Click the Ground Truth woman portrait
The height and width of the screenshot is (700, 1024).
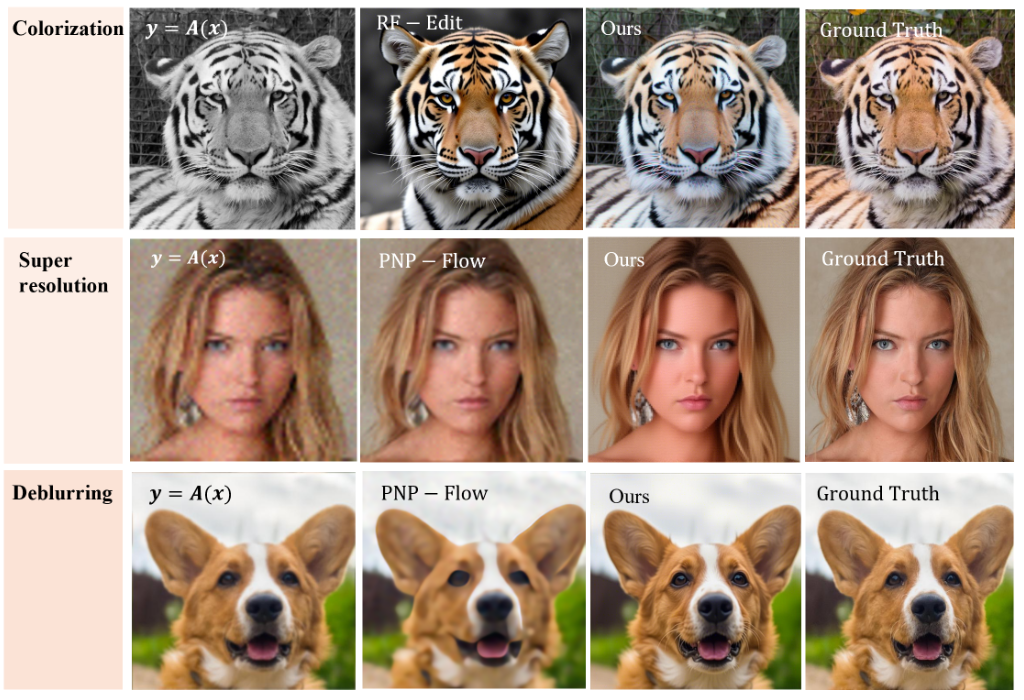pos(910,349)
